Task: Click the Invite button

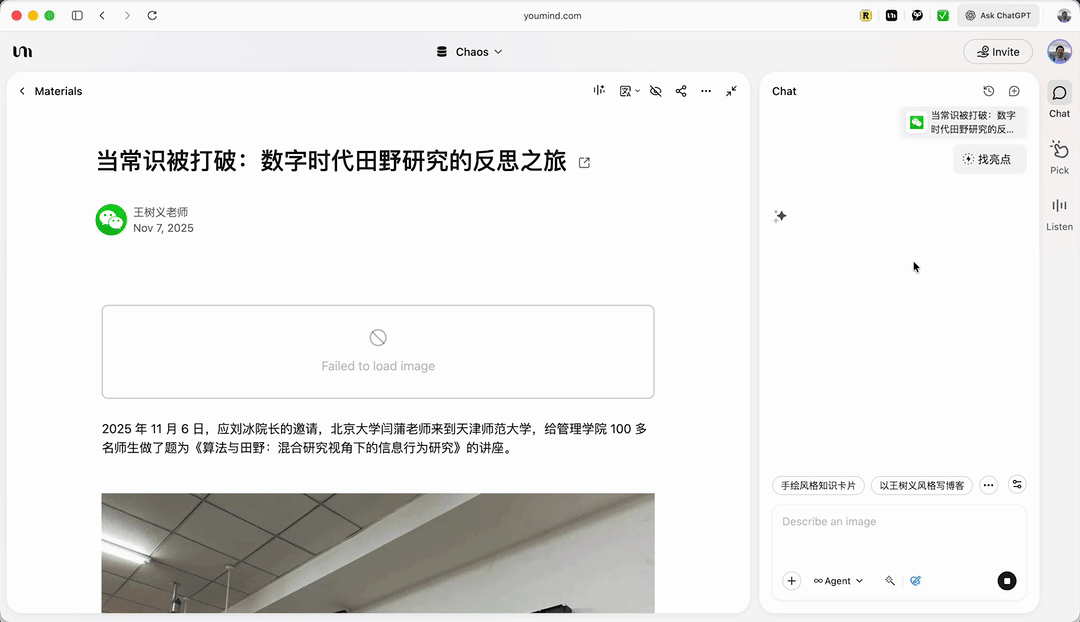Action: tap(997, 52)
